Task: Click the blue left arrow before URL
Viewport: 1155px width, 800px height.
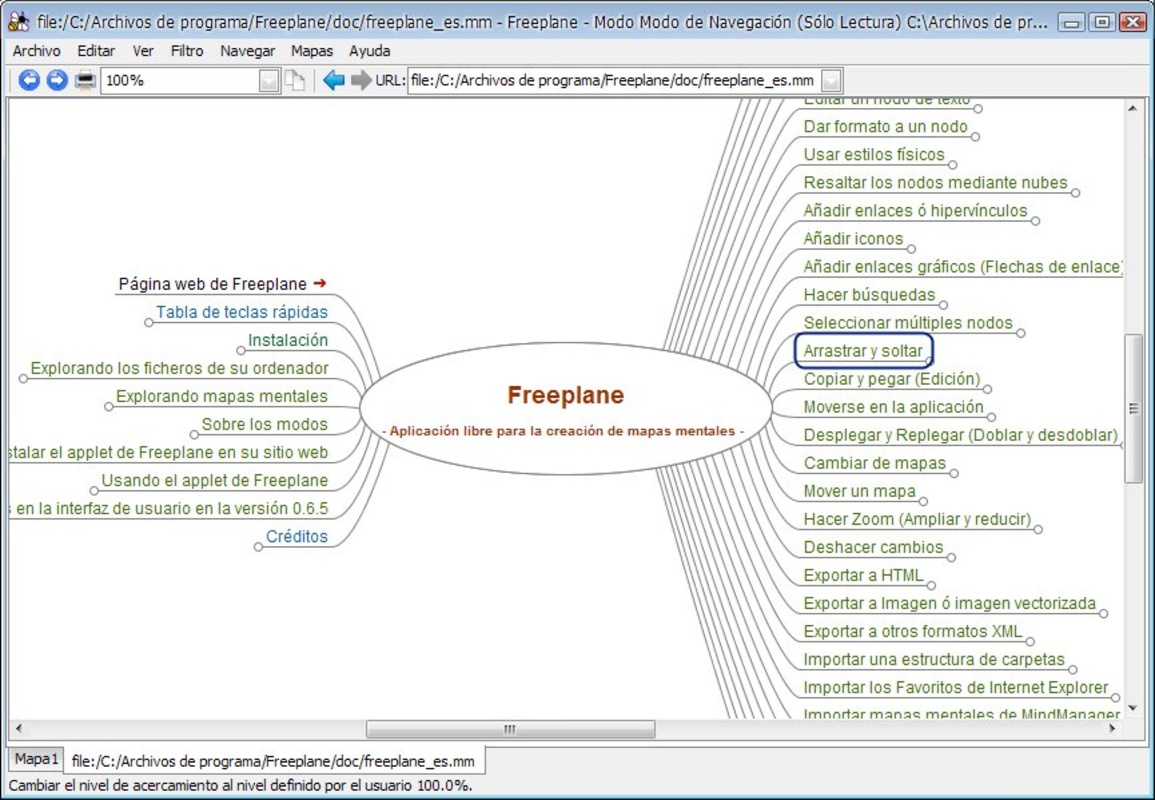Action: (334, 80)
